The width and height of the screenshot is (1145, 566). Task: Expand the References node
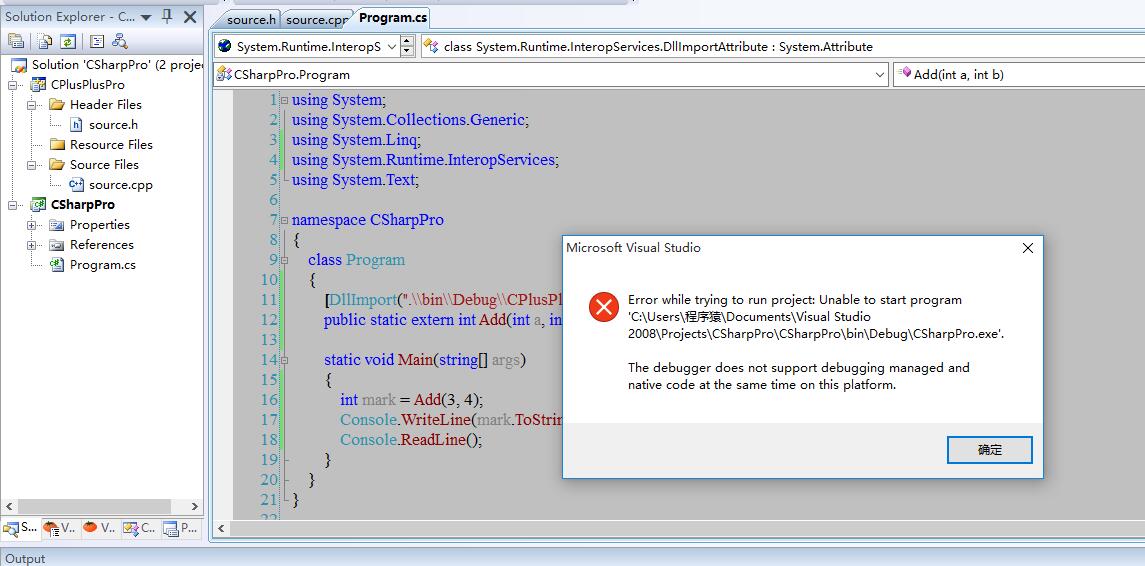coord(31,245)
